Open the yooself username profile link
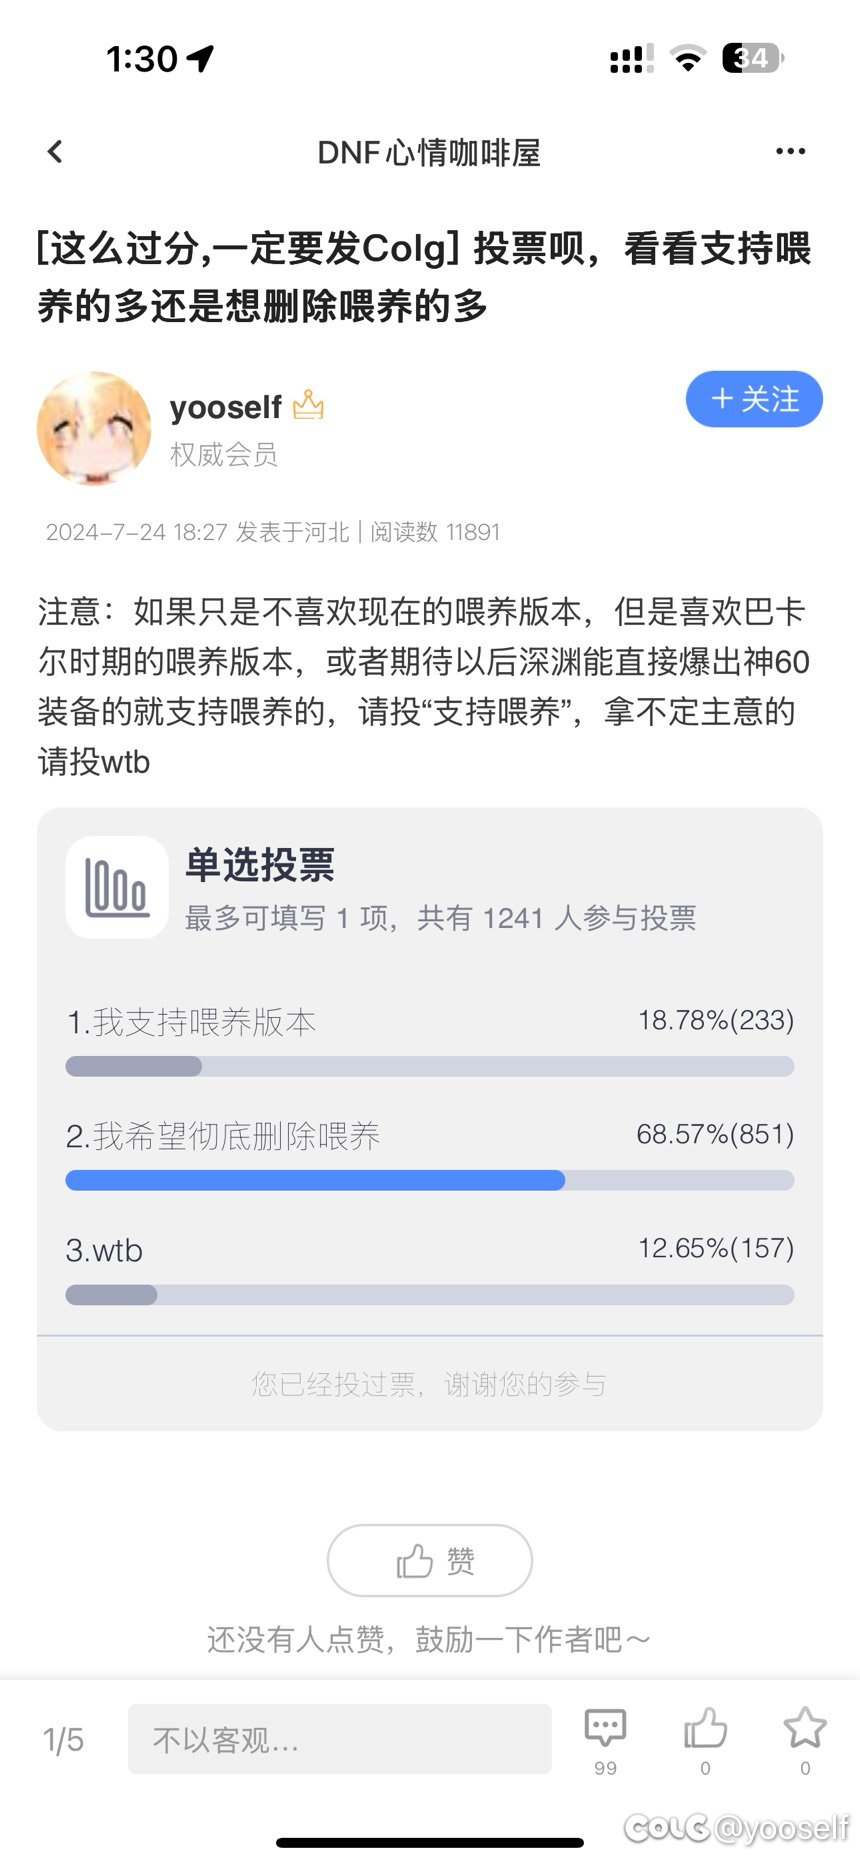 (x=226, y=407)
